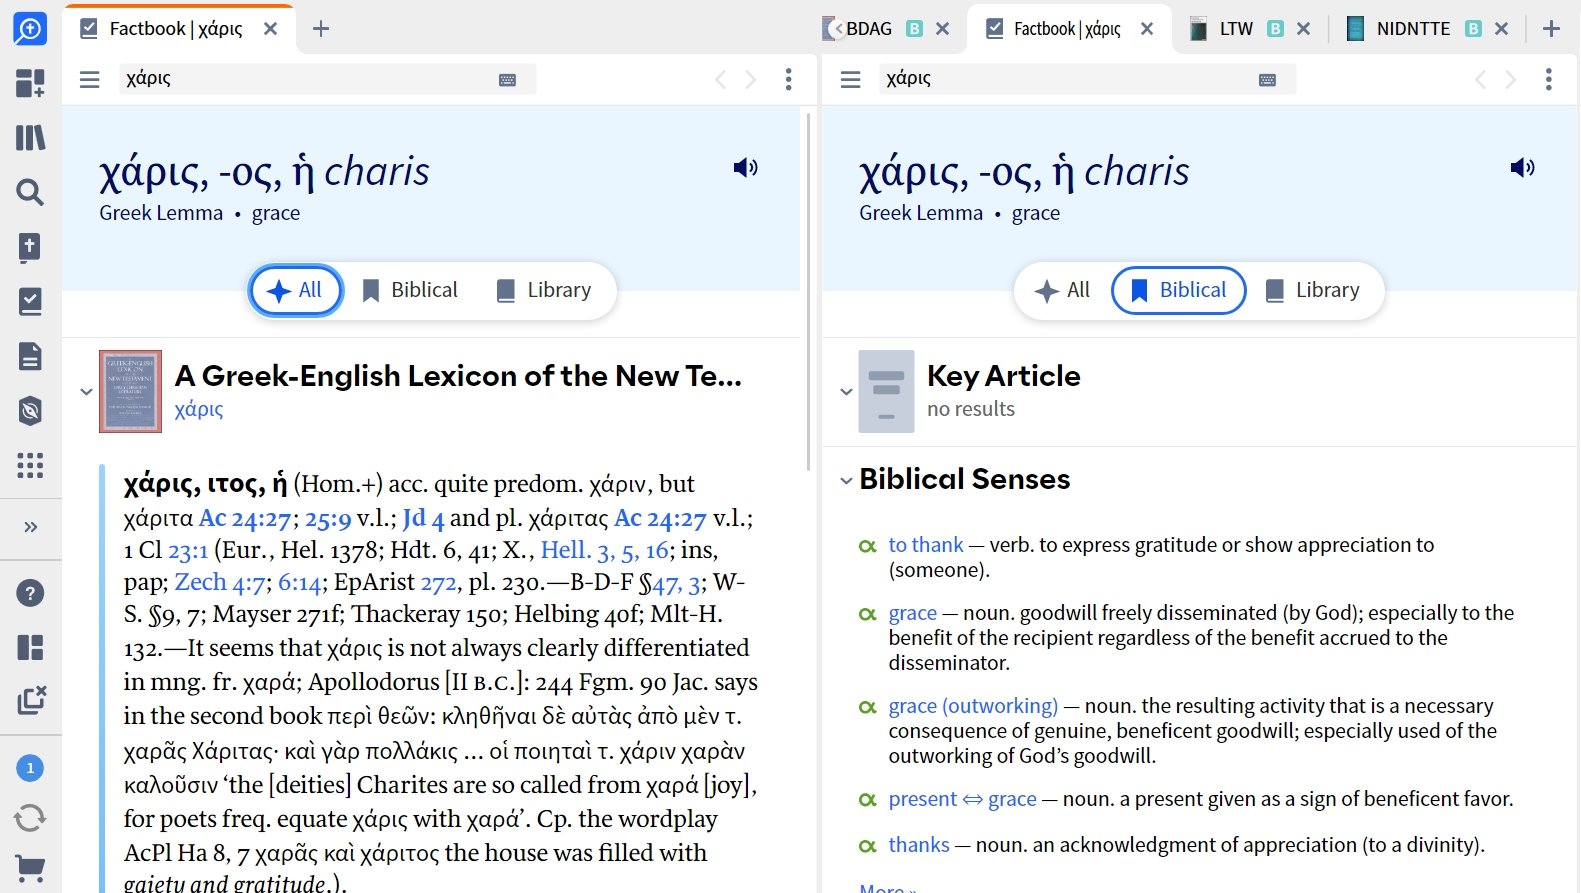
Task: Open the shopping cart icon
Action: (x=30, y=868)
